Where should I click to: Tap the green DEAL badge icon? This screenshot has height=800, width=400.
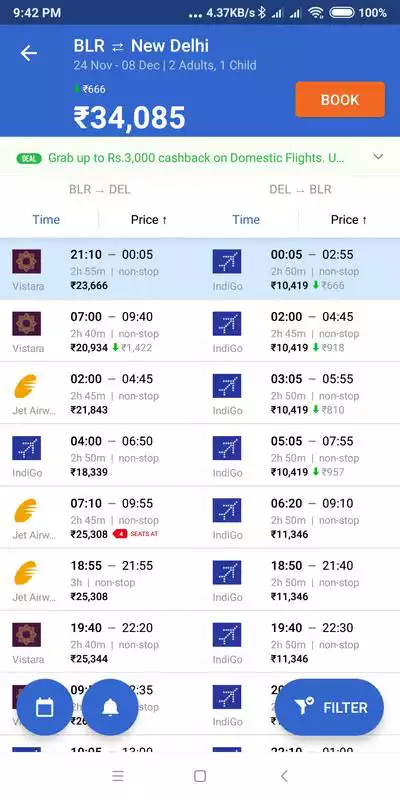29,158
